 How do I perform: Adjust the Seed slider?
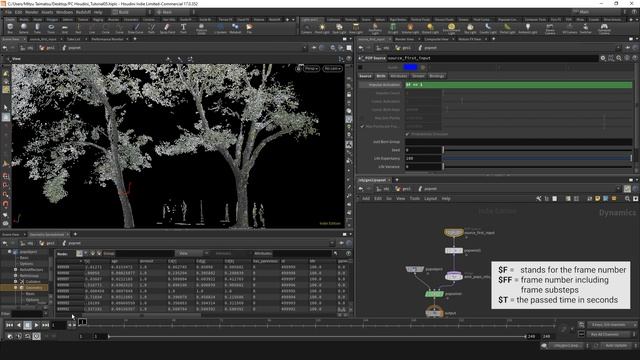[x=537, y=150]
